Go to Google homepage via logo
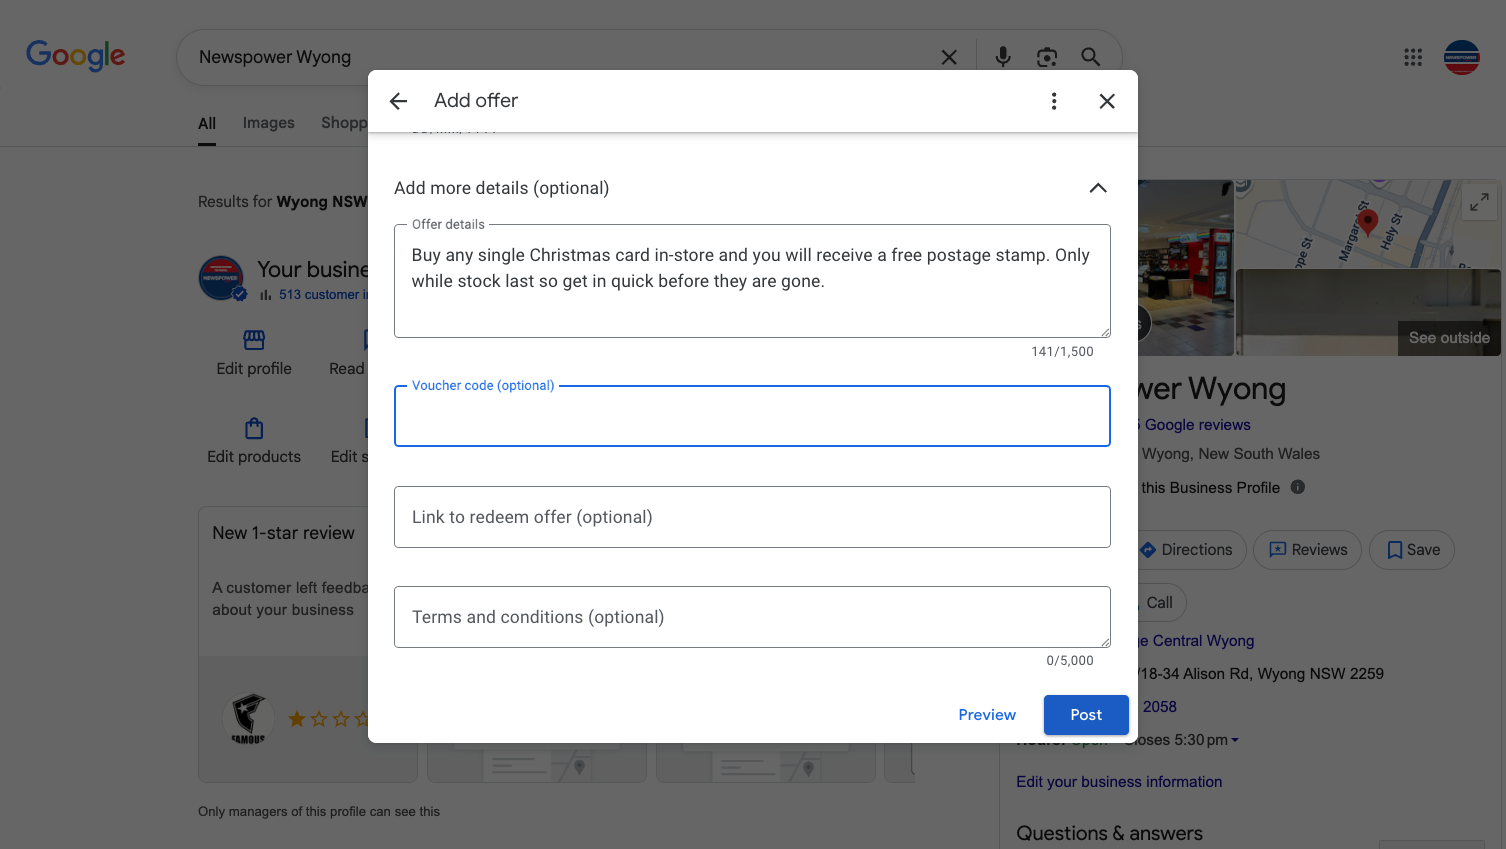 click(x=76, y=56)
